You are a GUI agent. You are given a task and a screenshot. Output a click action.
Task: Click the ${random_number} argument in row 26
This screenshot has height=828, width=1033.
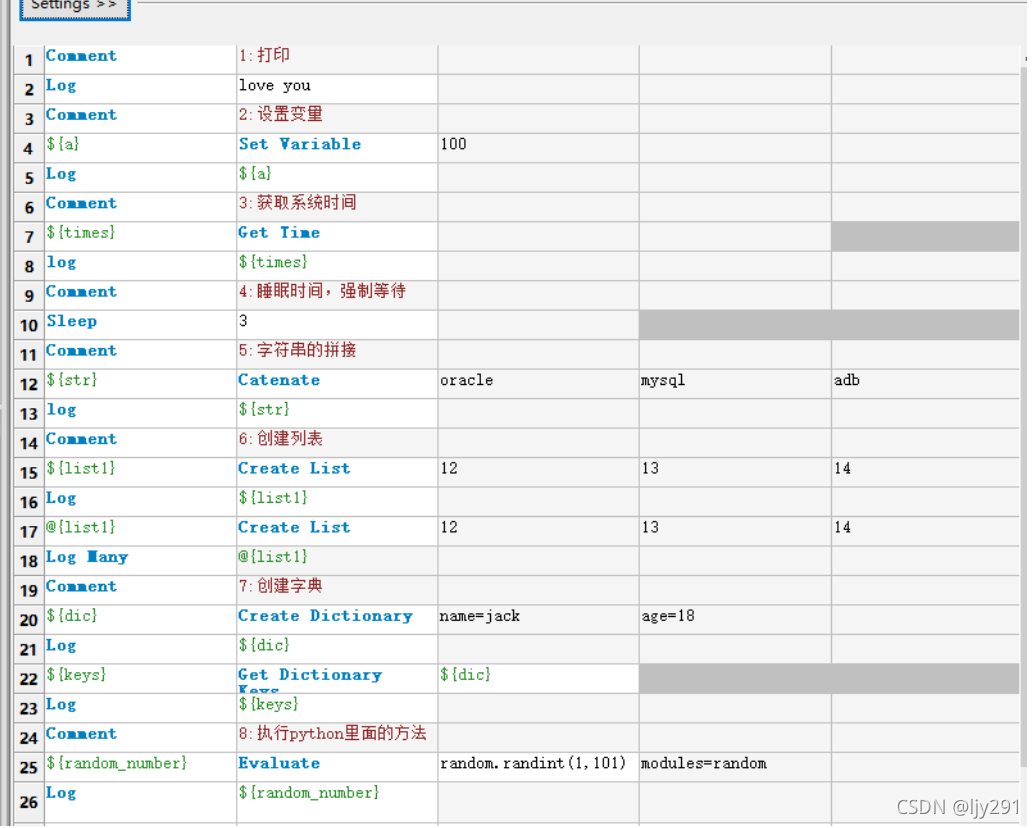pyautogui.click(x=337, y=802)
